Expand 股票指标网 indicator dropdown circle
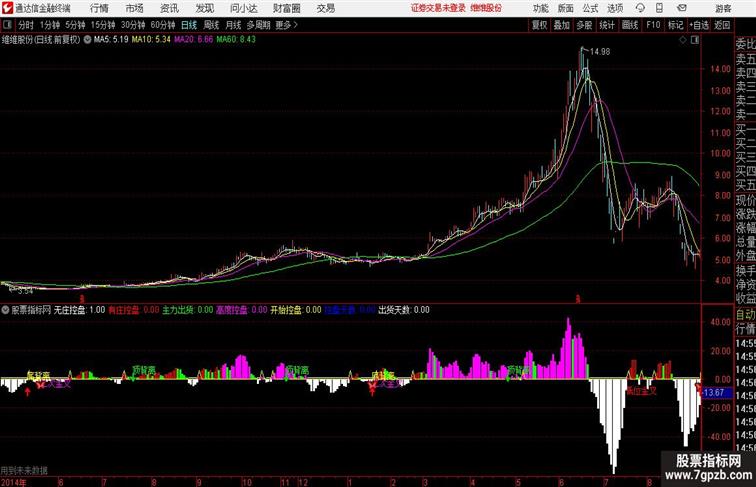The image size is (756, 487). [5, 310]
